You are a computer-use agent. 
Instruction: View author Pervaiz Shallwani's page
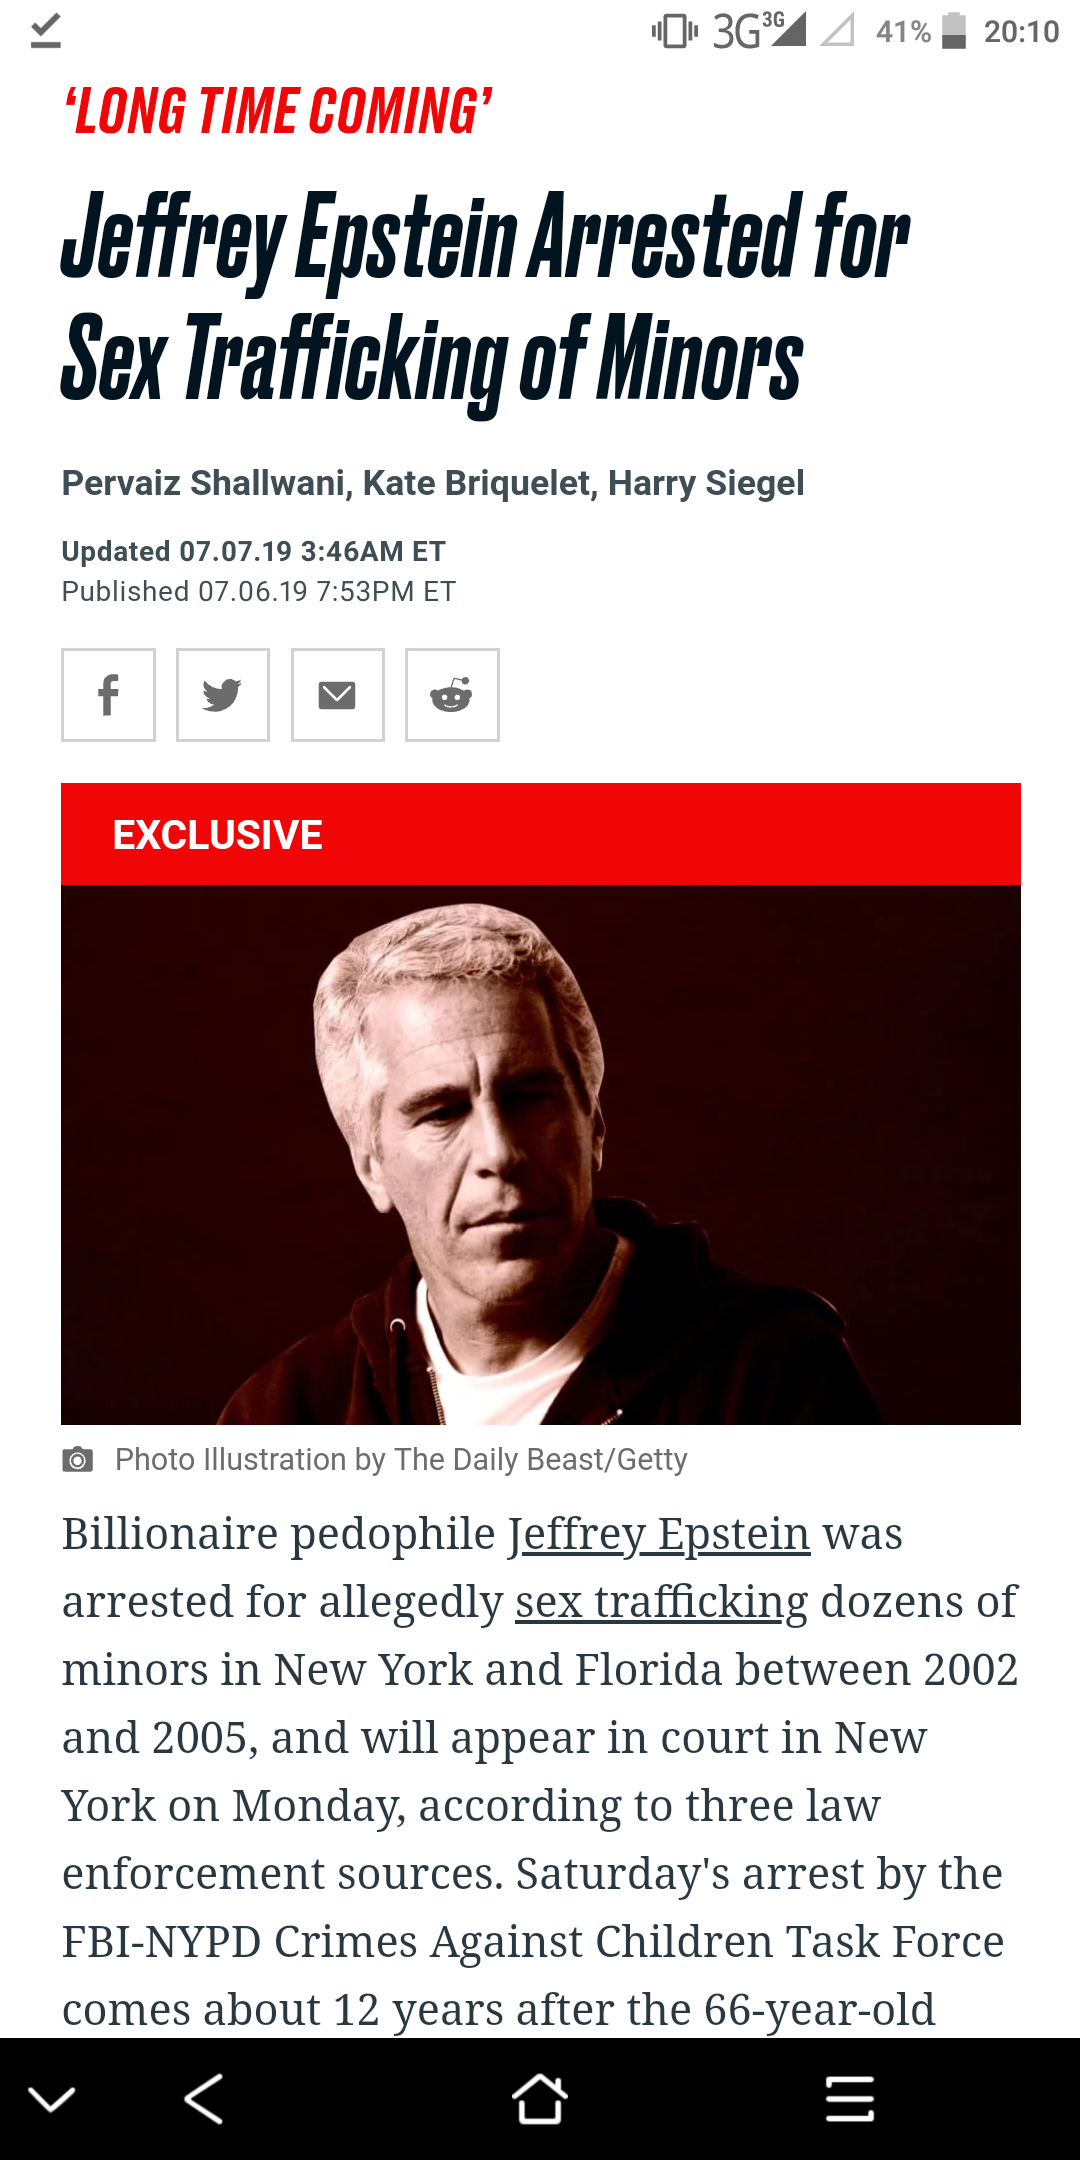click(203, 483)
